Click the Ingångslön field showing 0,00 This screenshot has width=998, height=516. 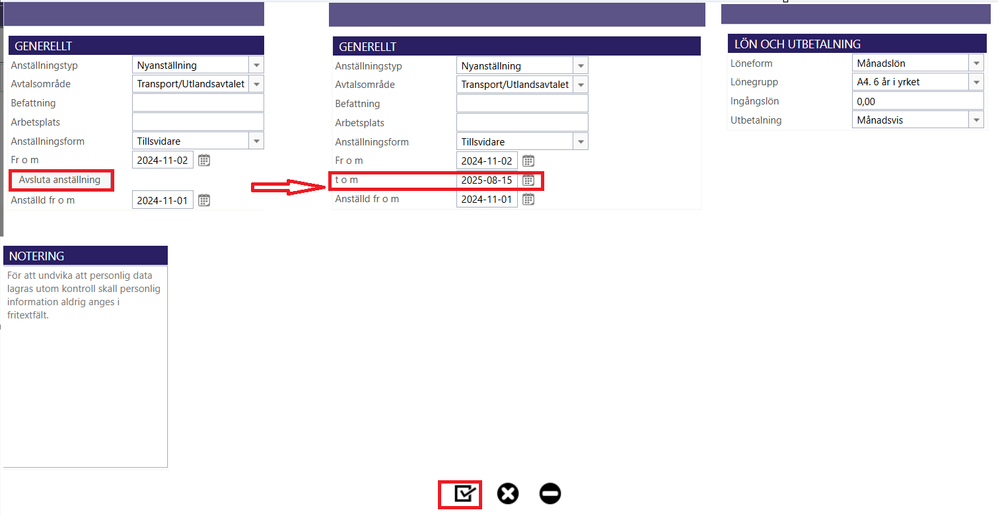pyautogui.click(x=918, y=101)
